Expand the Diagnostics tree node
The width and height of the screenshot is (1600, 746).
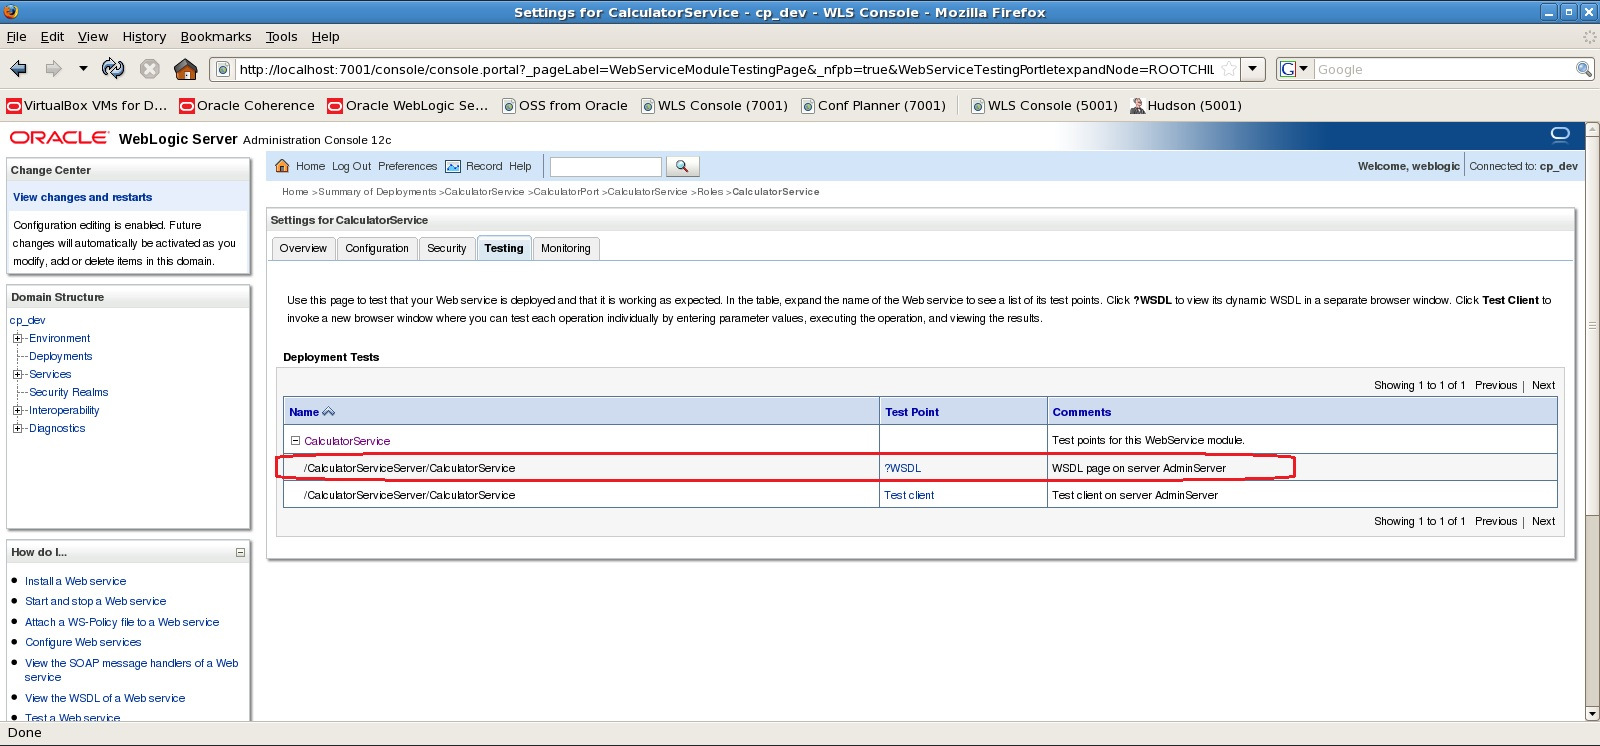[x=17, y=428]
